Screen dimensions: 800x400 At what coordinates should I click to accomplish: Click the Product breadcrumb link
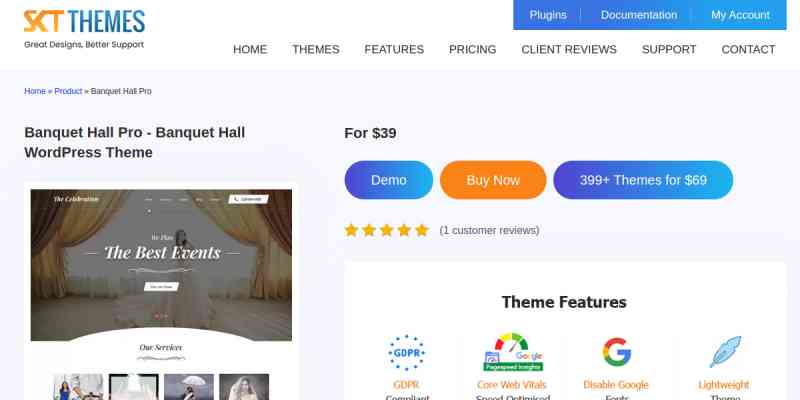click(68, 91)
